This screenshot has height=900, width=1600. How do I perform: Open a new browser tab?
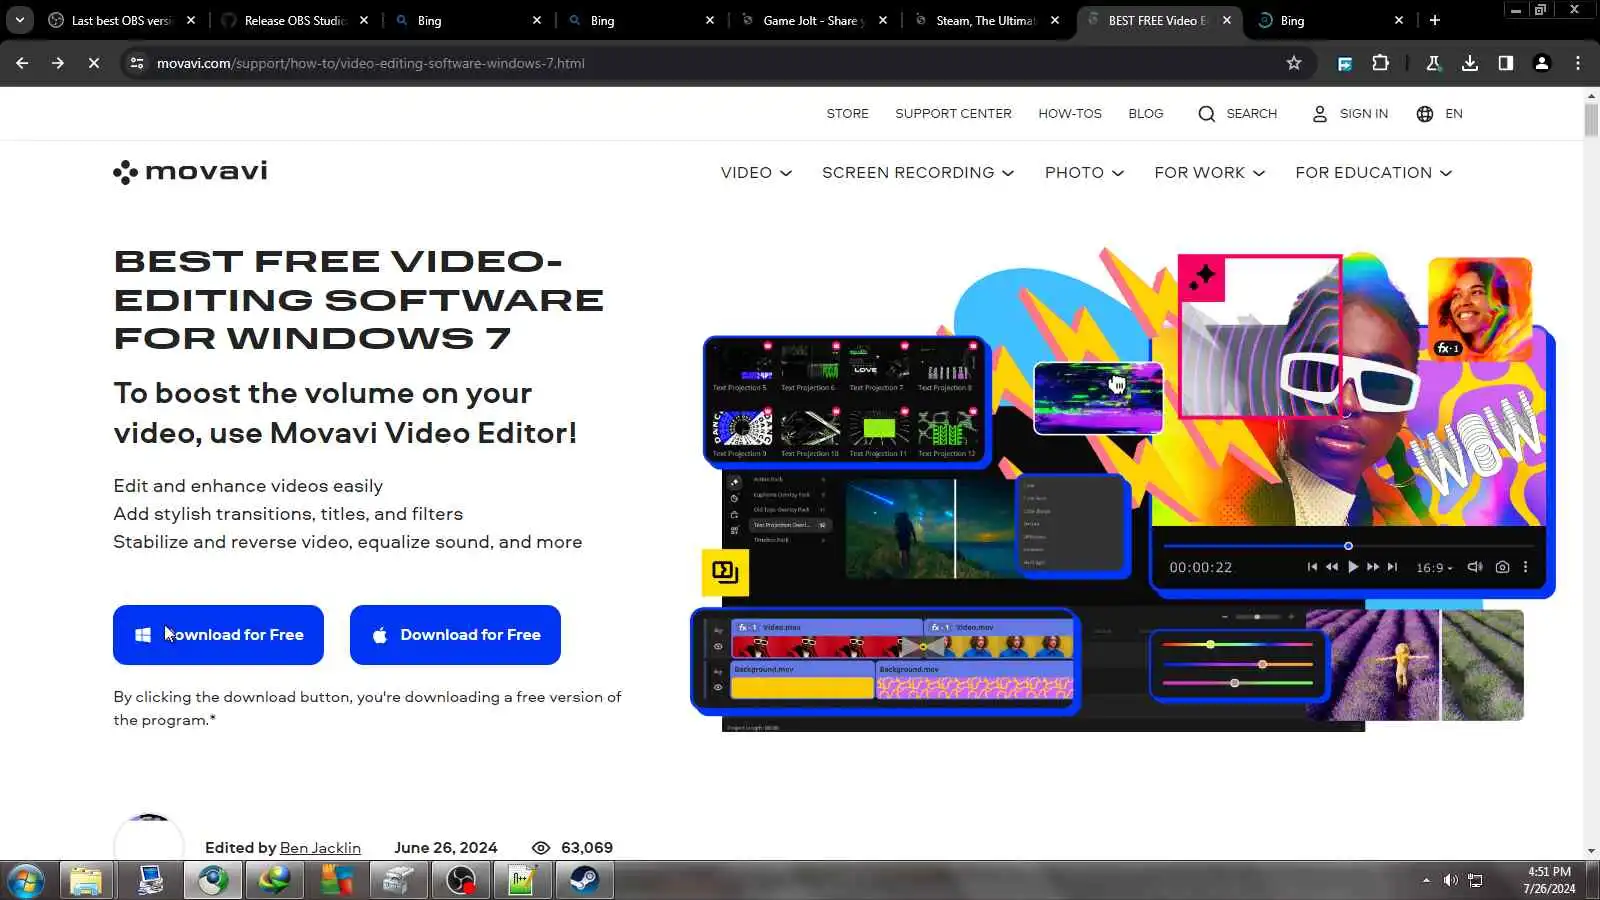1435,20
